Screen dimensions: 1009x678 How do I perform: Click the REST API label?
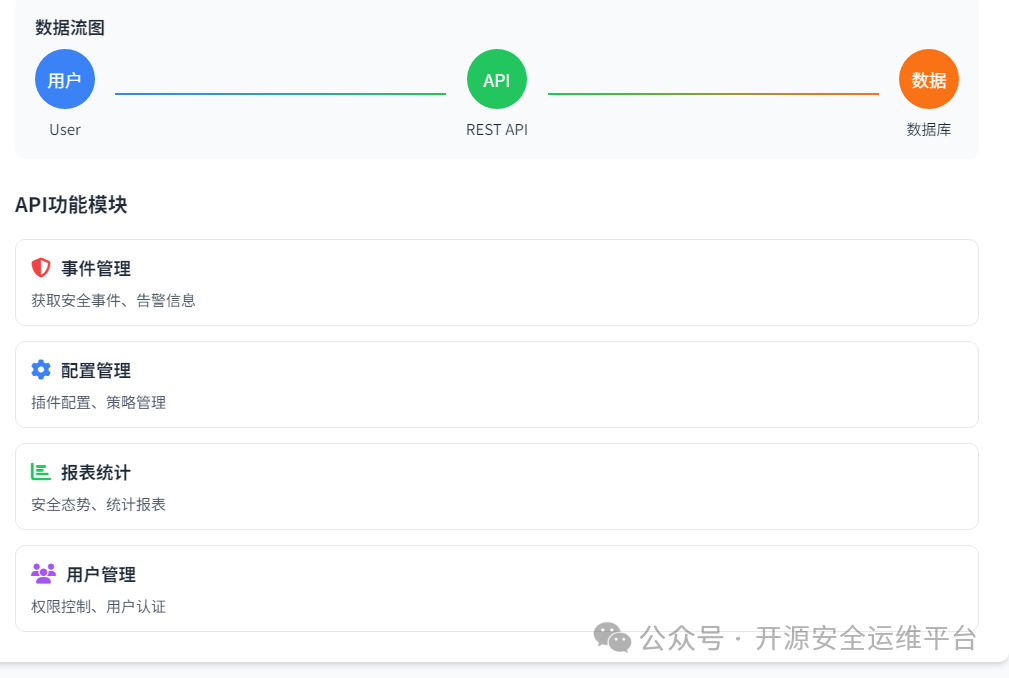[497, 130]
